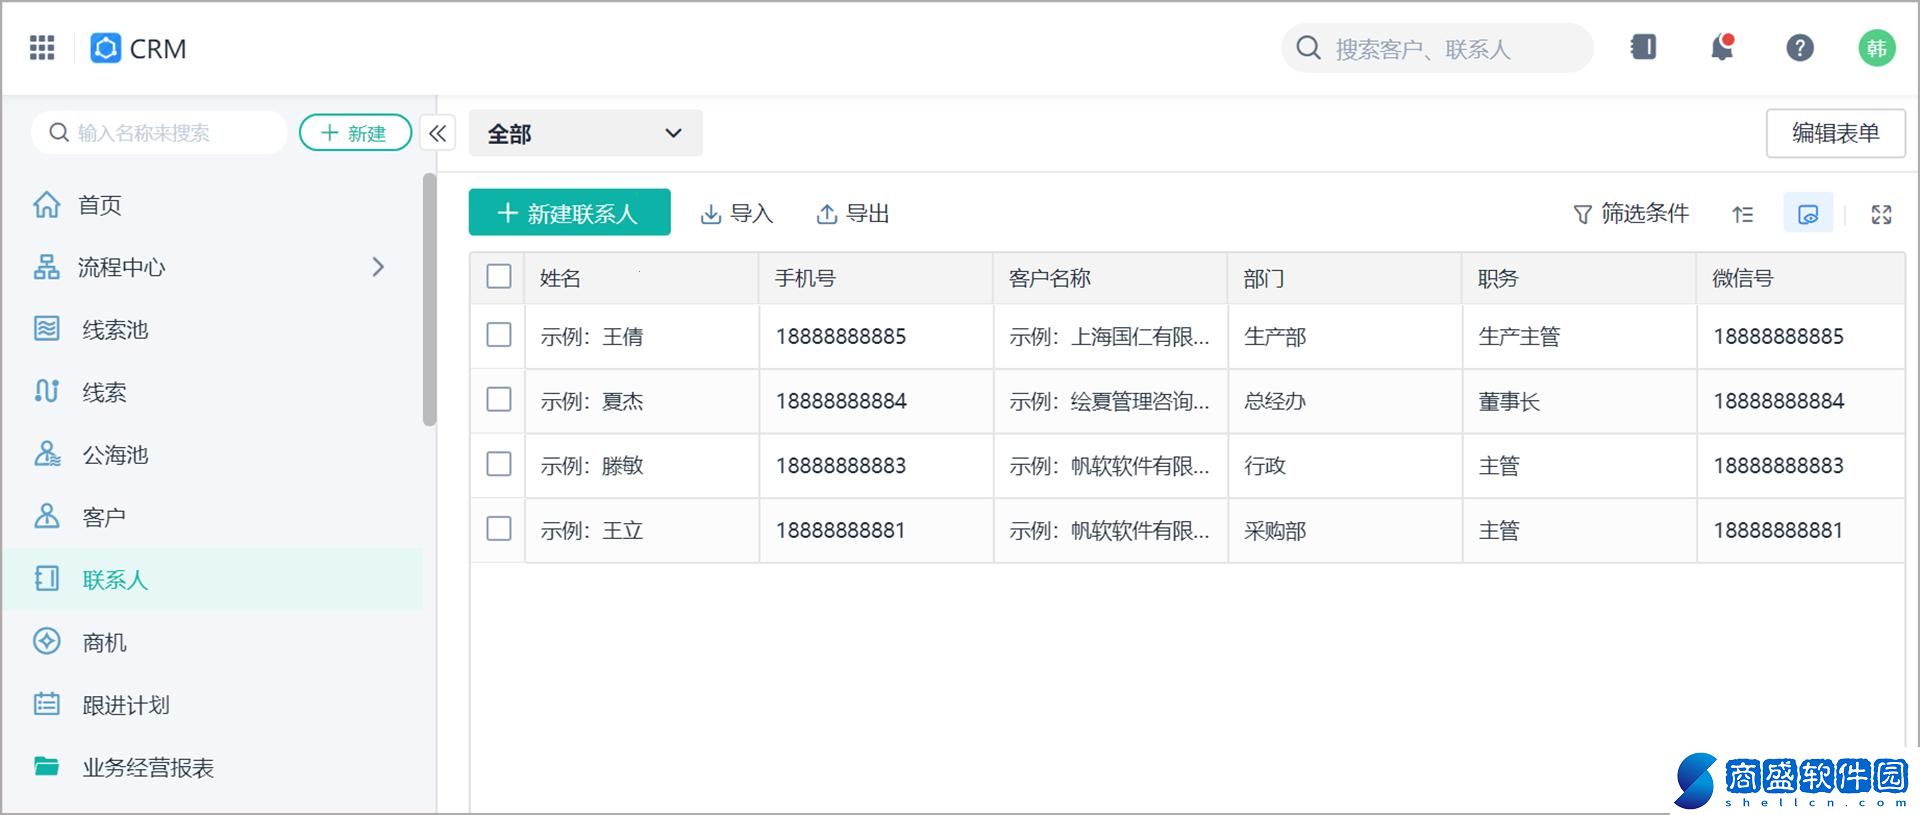Click the 流程中心 sidebar icon

(x=47, y=267)
